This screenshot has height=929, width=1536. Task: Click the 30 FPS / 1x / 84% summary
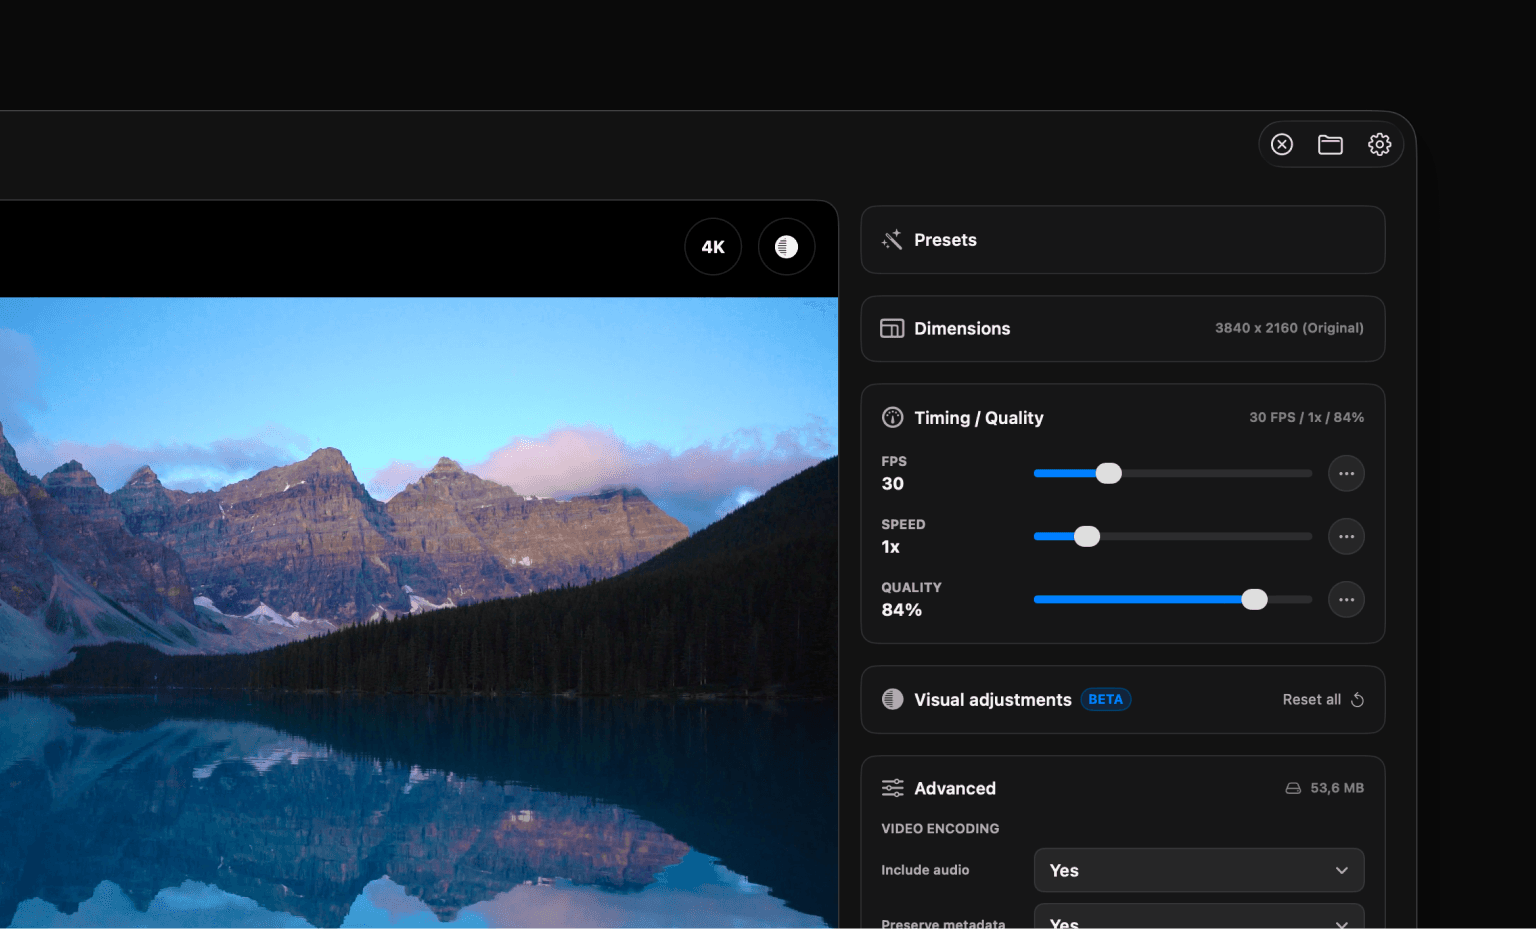click(1306, 417)
